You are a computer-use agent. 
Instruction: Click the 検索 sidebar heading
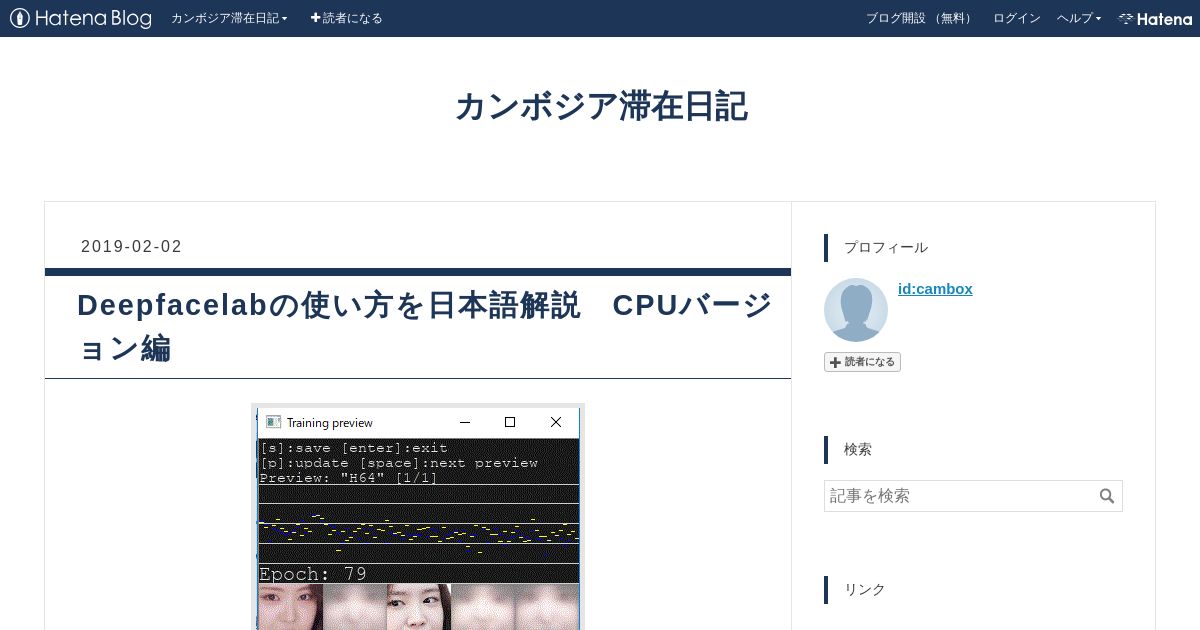858,449
